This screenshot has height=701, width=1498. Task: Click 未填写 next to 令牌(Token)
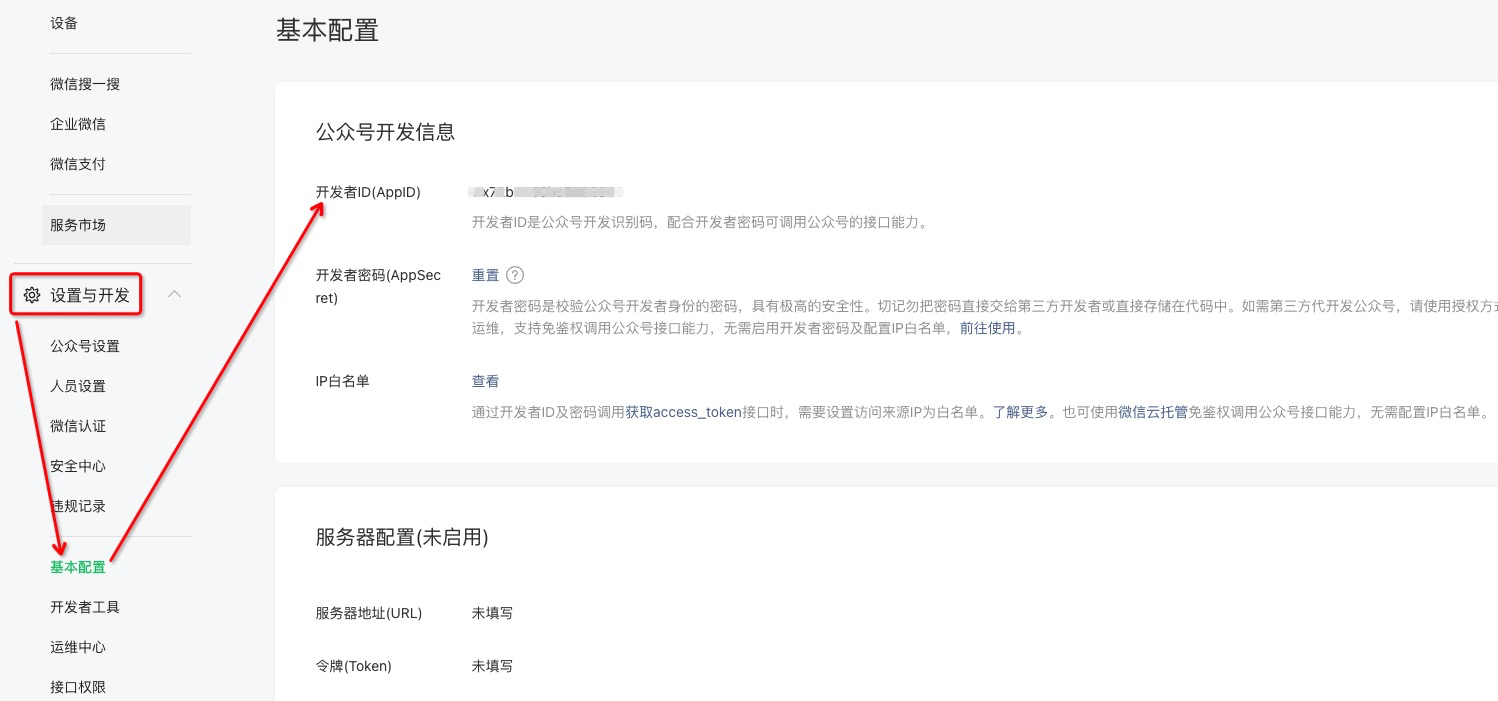tap(492, 666)
